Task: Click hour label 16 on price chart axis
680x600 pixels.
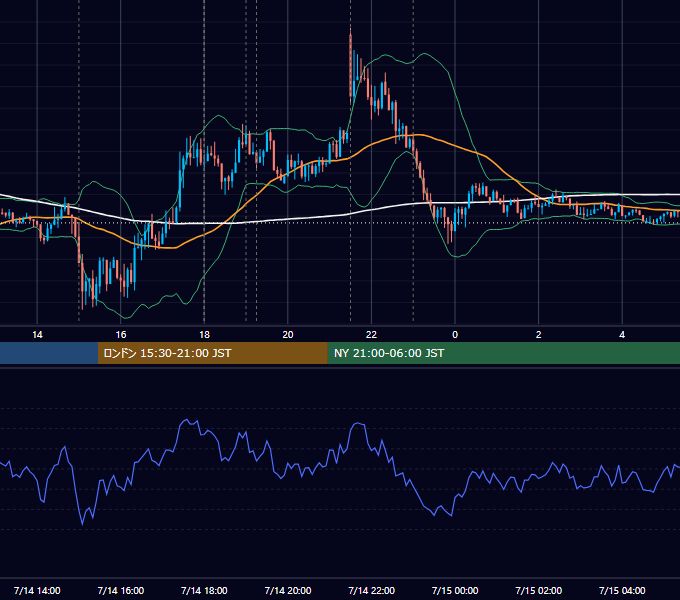Action: (x=121, y=335)
